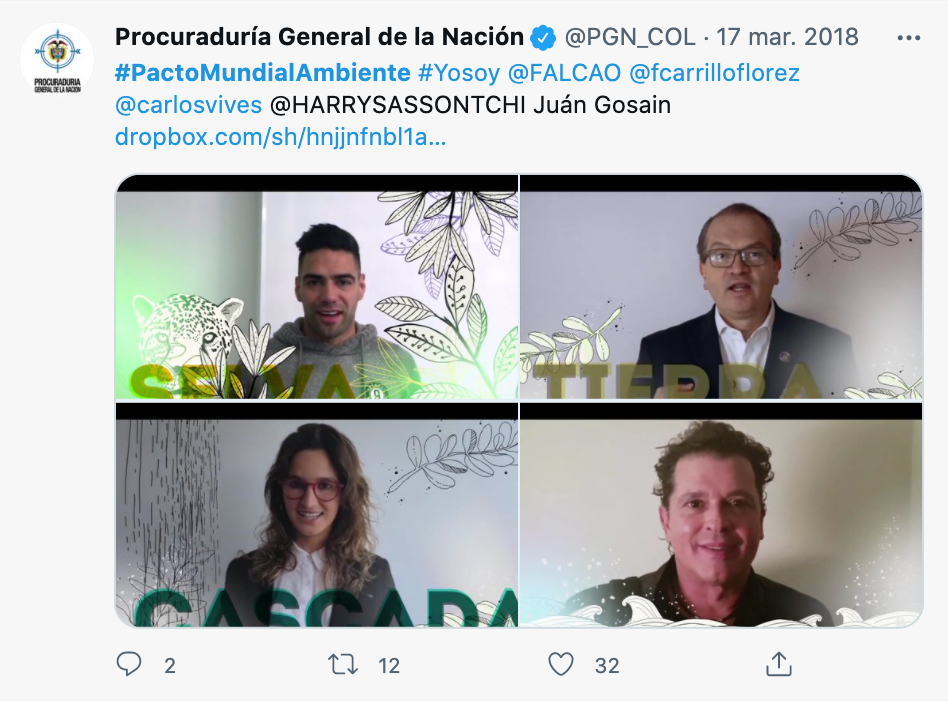
Task: Open the 17 mar. 2018 timestamp
Action: [787, 37]
